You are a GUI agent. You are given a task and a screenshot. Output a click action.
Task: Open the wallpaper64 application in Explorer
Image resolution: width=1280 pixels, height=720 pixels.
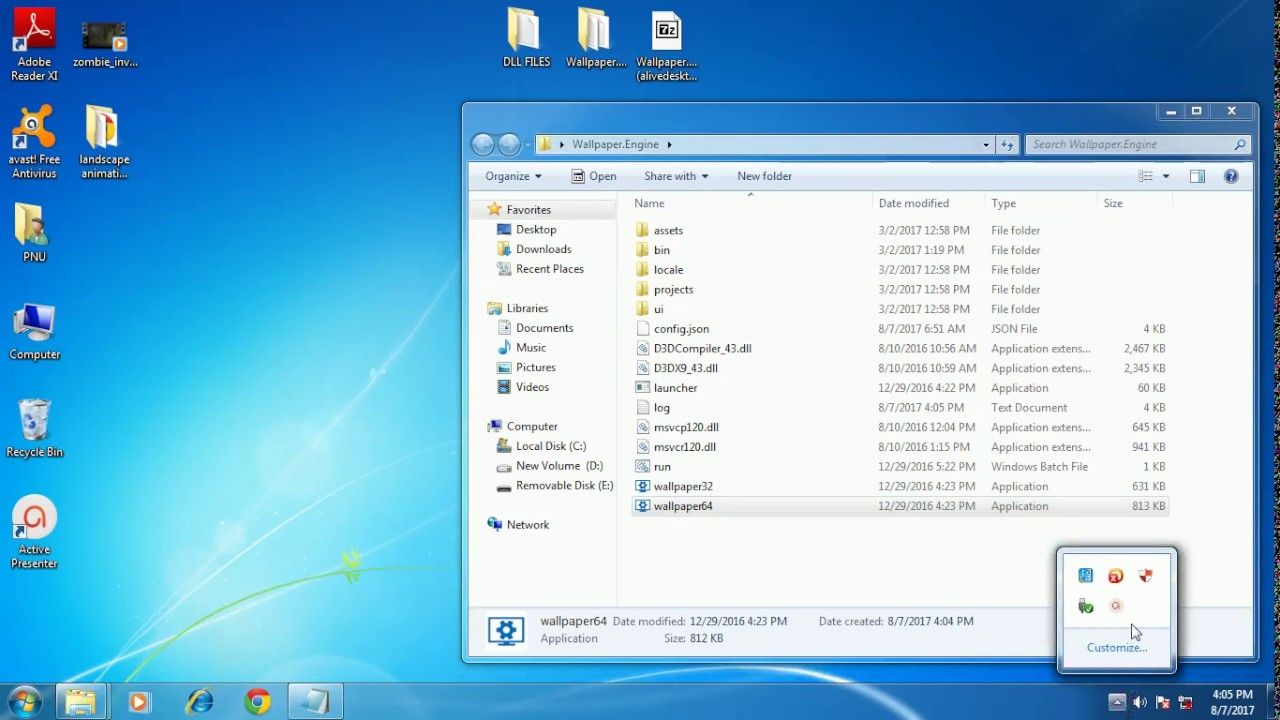pos(683,506)
